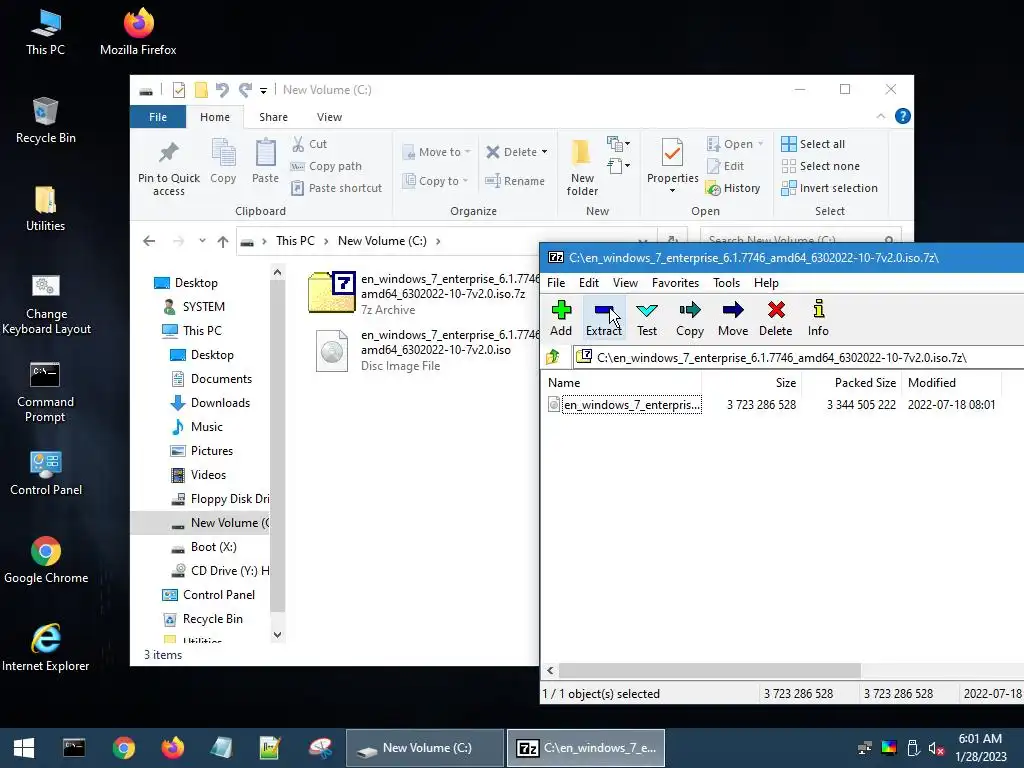
Task: Open Info in 7-Zip toolbar
Action: click(818, 319)
